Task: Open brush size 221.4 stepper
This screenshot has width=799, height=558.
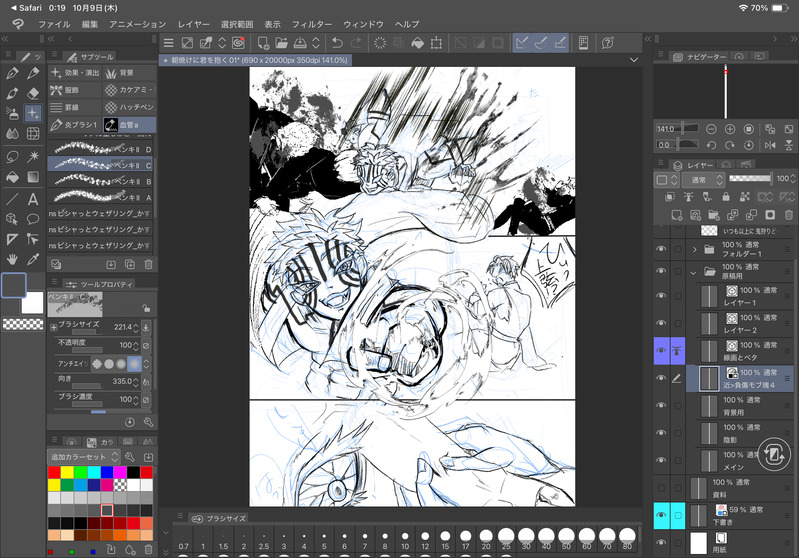Action: click(x=136, y=328)
